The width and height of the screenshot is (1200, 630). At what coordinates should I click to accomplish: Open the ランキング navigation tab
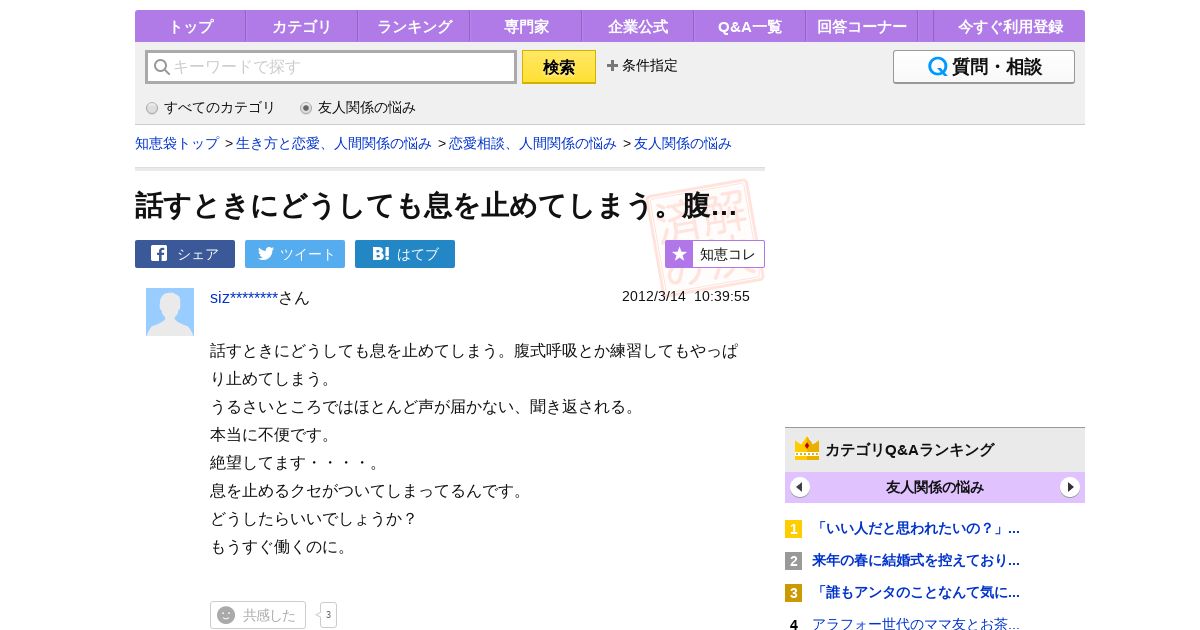(x=414, y=27)
